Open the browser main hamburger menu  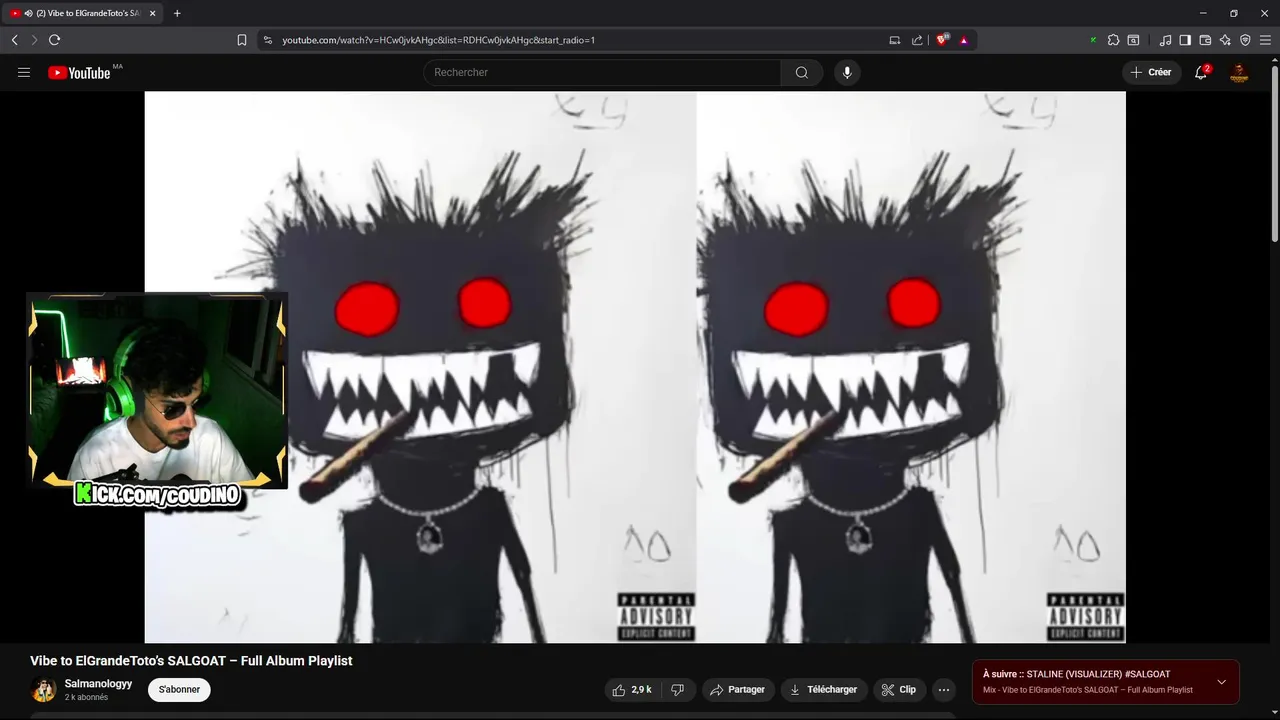pyautogui.click(x=1265, y=40)
